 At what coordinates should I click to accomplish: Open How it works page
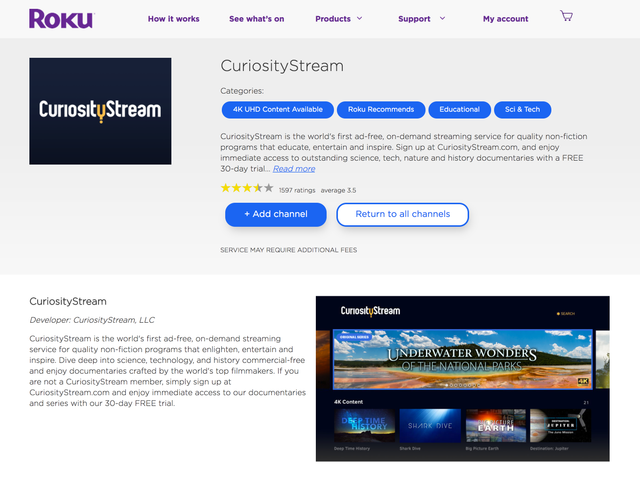pos(173,19)
